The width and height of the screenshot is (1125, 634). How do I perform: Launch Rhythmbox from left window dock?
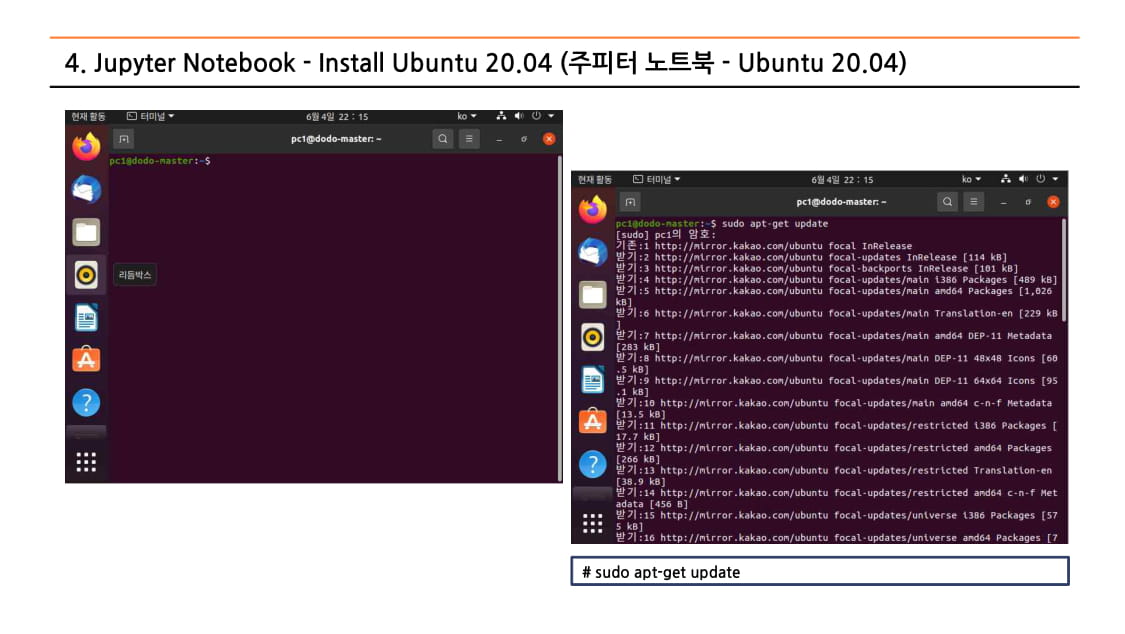tap(86, 275)
